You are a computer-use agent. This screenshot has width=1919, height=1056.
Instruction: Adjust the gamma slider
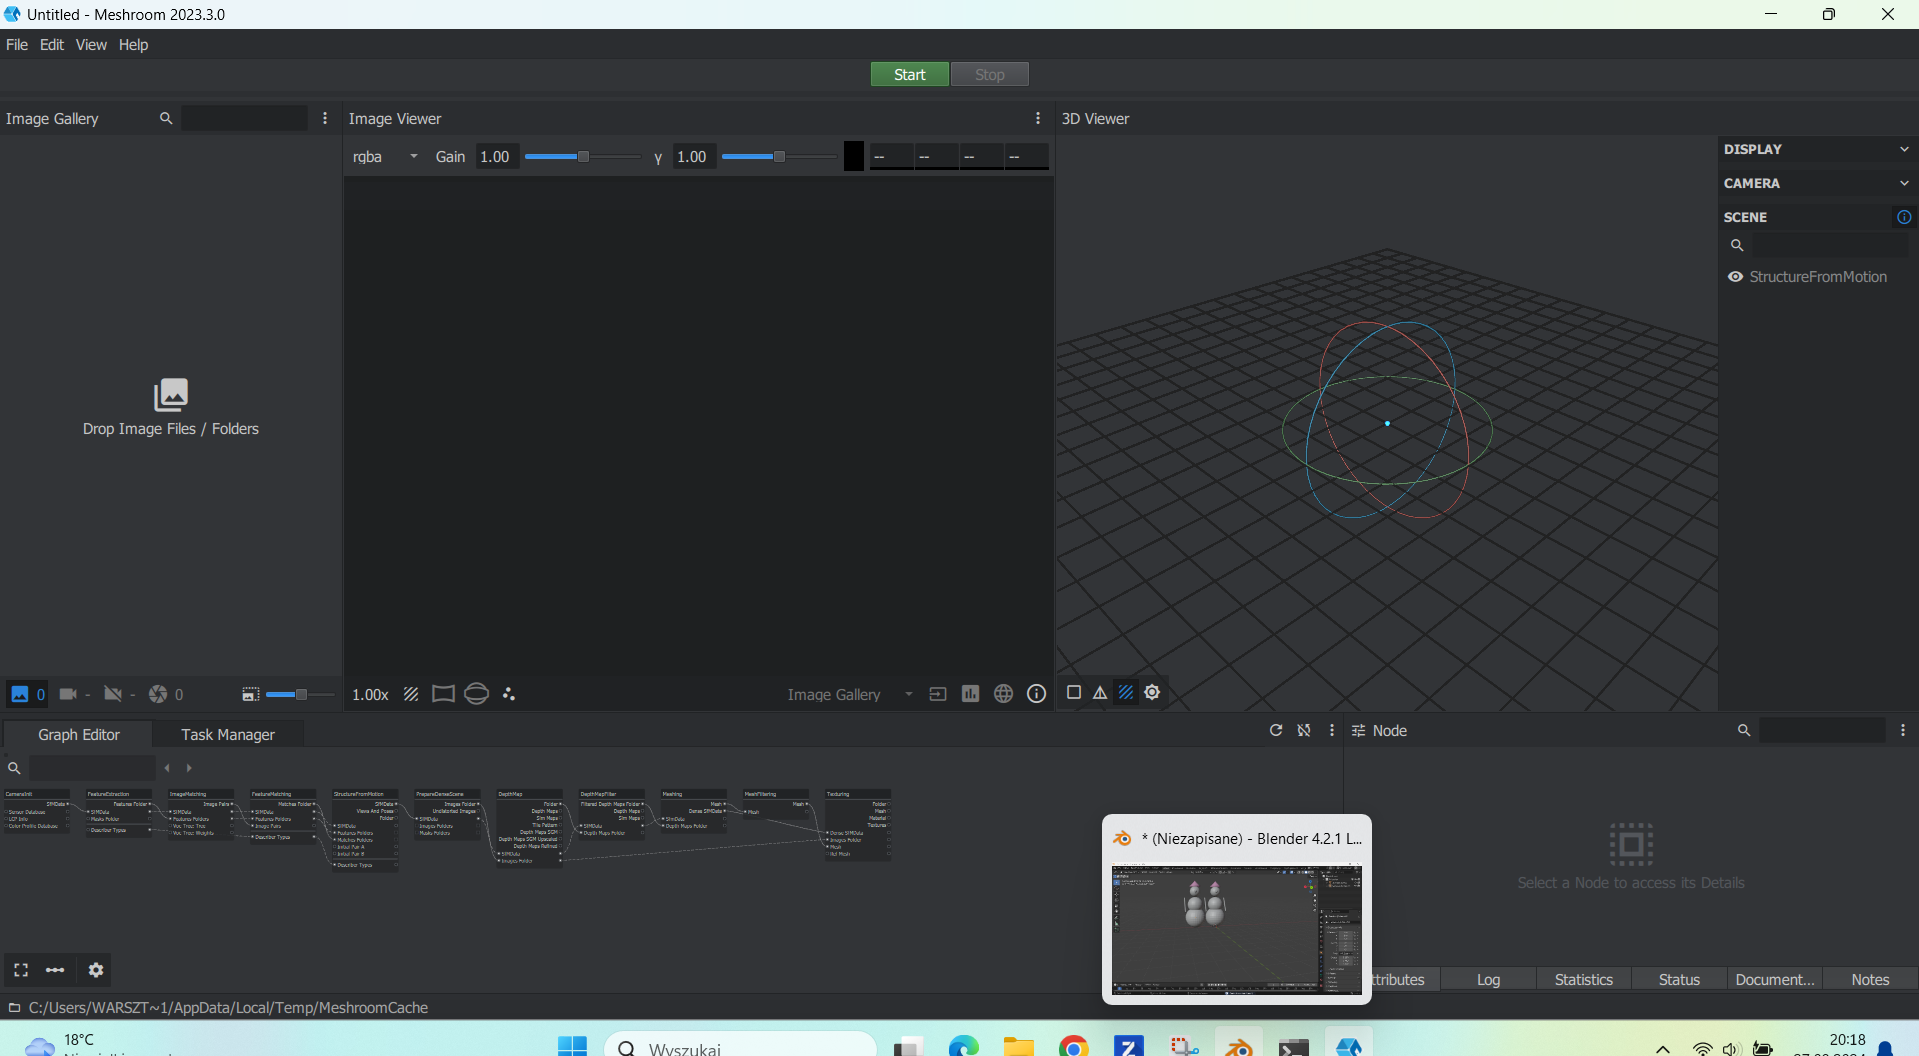[779, 157]
